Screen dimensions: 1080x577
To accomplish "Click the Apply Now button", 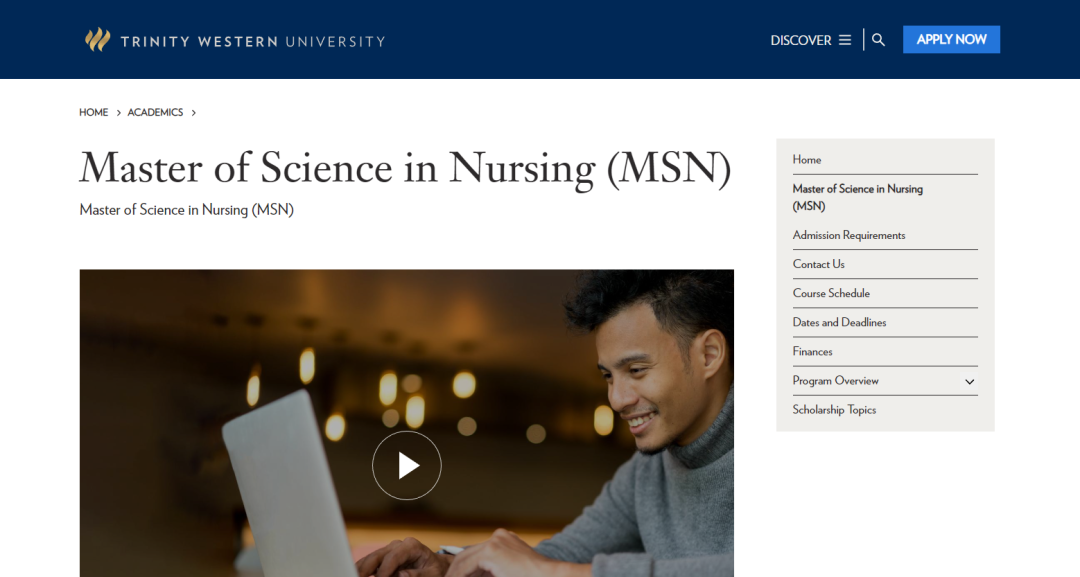I will [951, 39].
